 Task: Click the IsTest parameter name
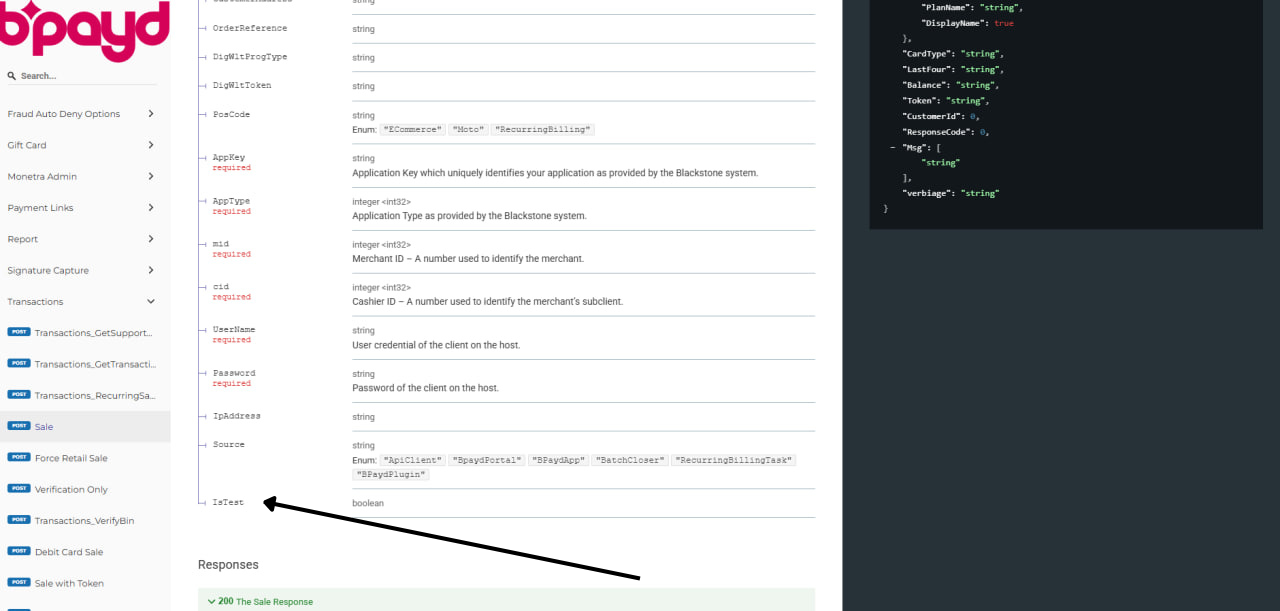229,502
